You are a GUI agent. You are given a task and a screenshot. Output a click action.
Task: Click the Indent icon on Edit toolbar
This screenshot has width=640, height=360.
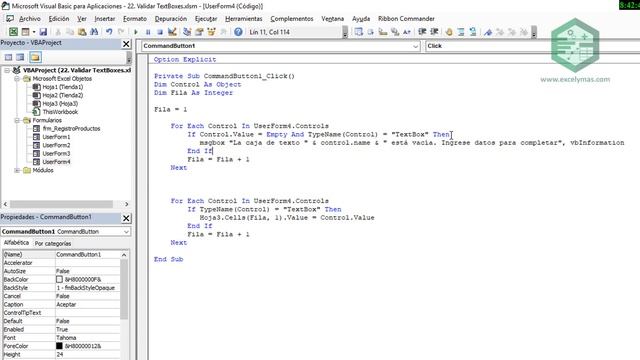tap(422, 32)
